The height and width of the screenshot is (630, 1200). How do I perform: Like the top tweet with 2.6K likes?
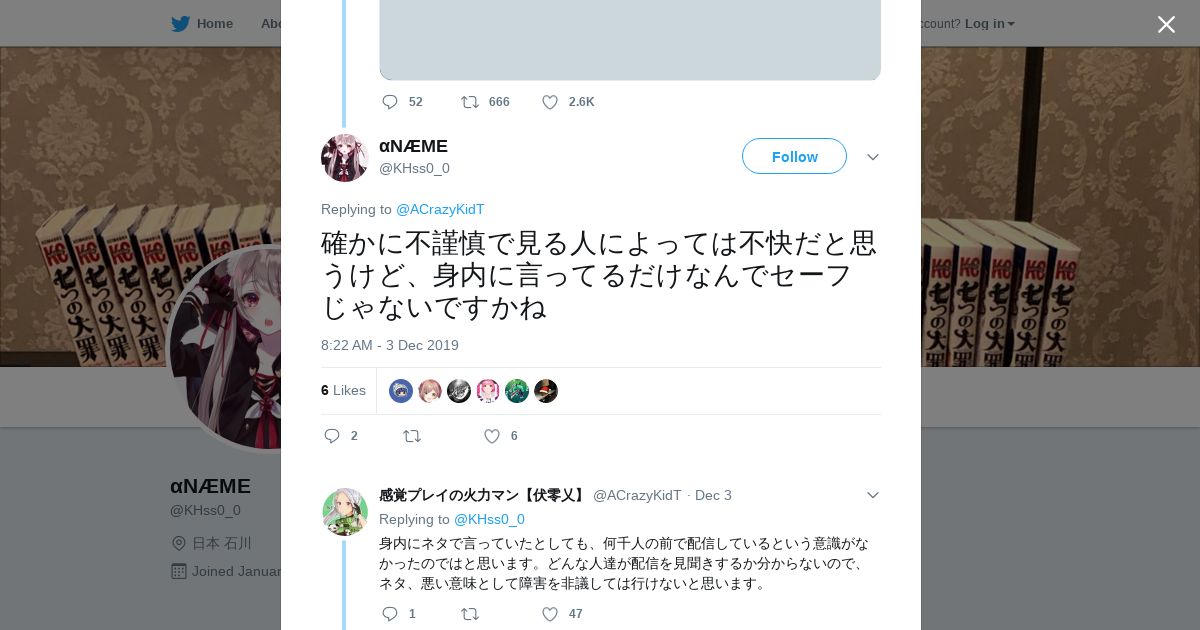(550, 102)
